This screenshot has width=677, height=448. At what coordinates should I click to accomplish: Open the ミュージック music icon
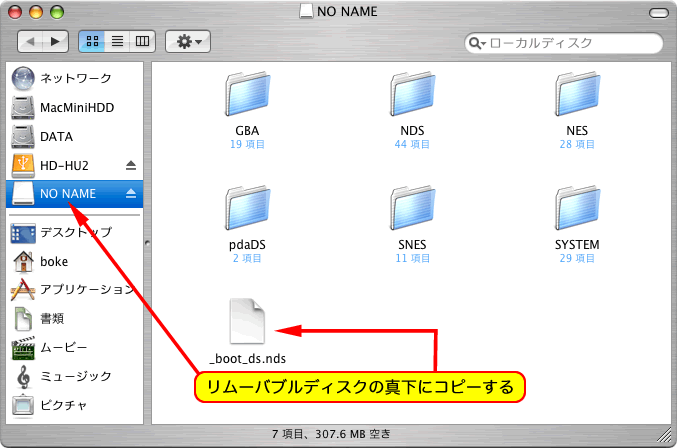point(24,377)
